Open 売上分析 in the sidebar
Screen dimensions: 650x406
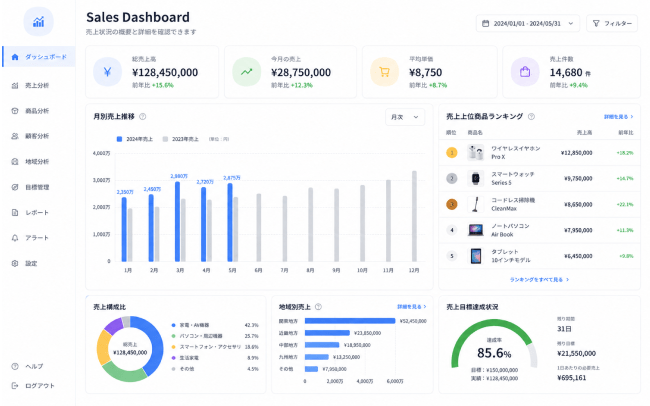[x=39, y=85]
